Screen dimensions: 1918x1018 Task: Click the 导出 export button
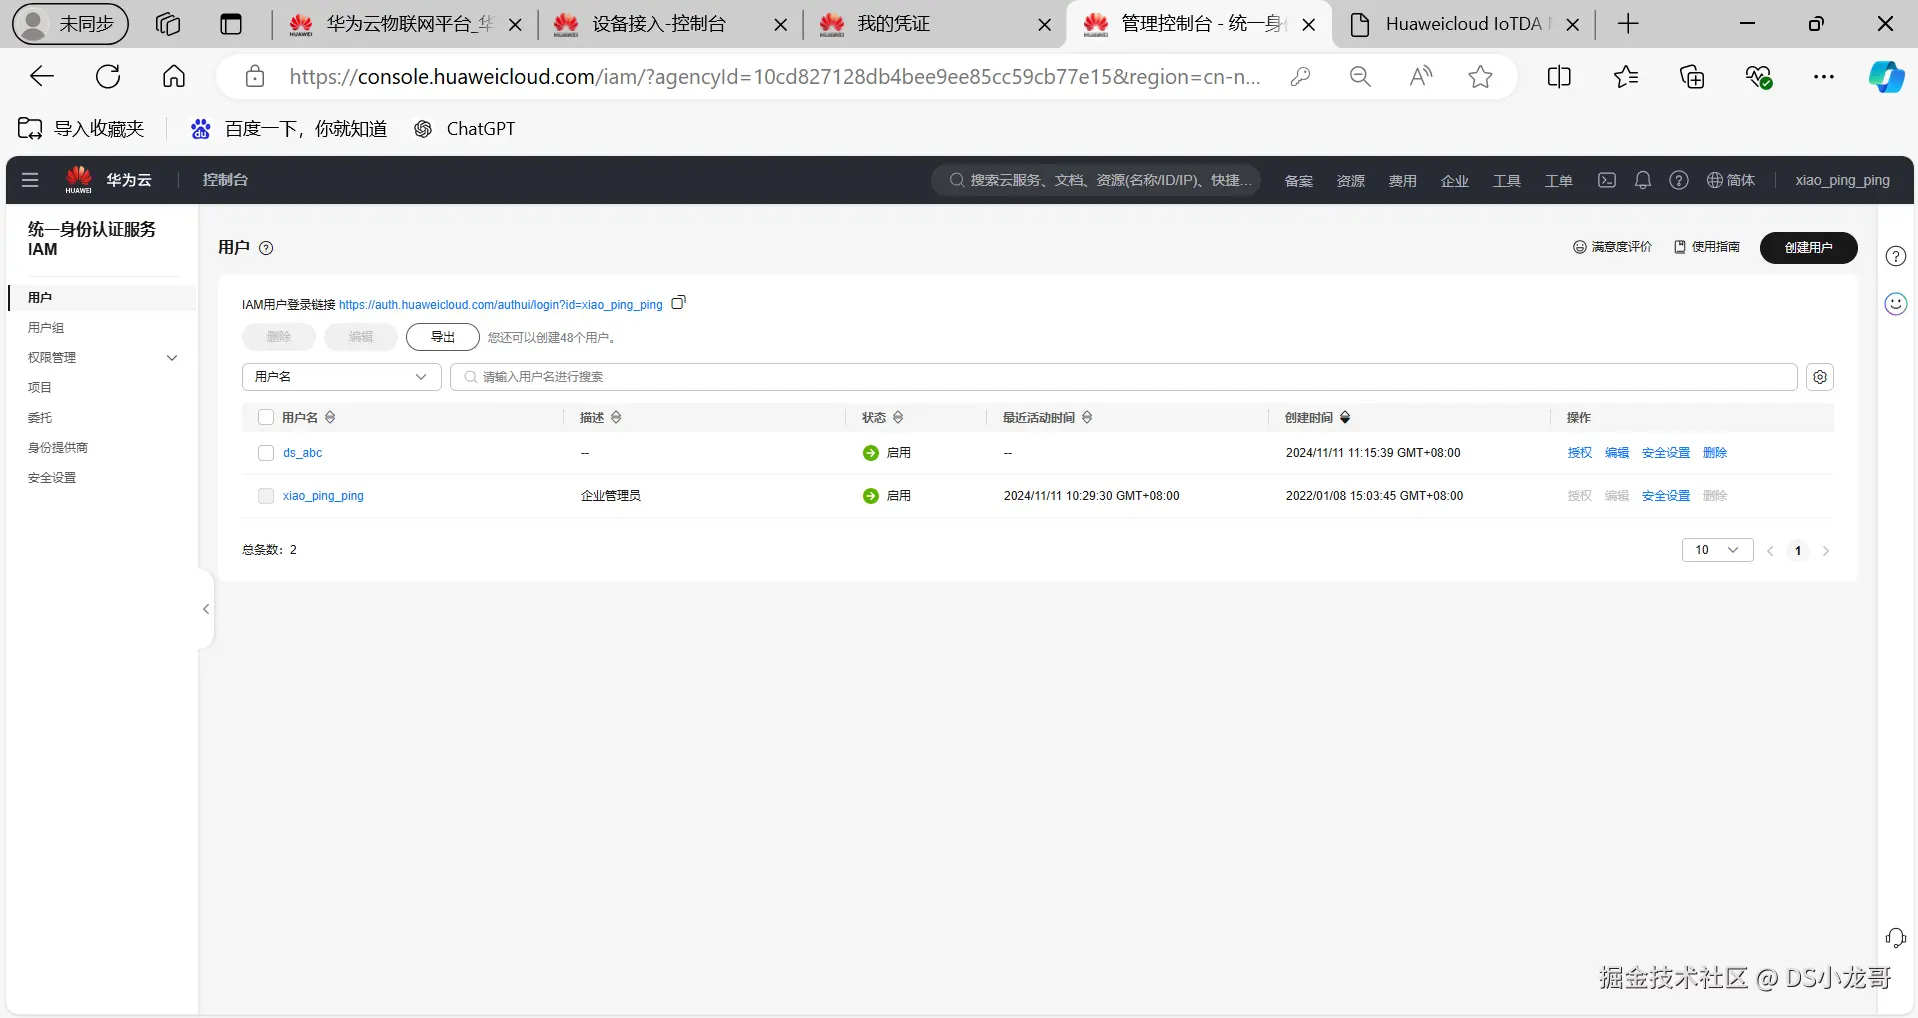443,337
